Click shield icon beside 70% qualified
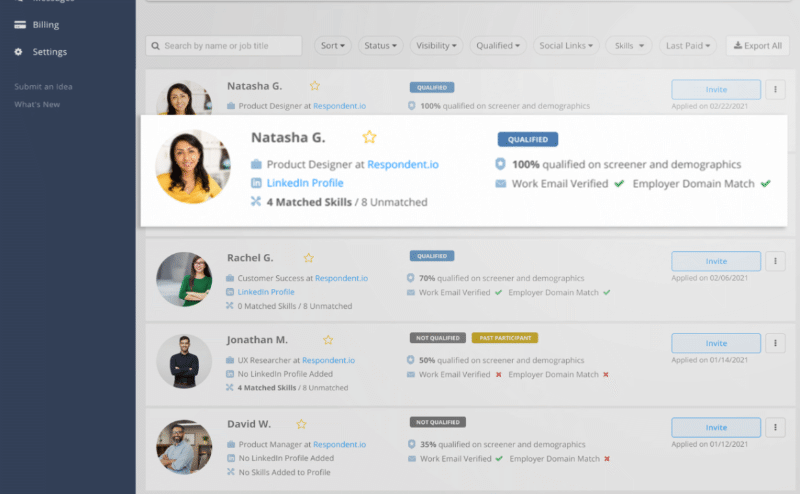 410,278
